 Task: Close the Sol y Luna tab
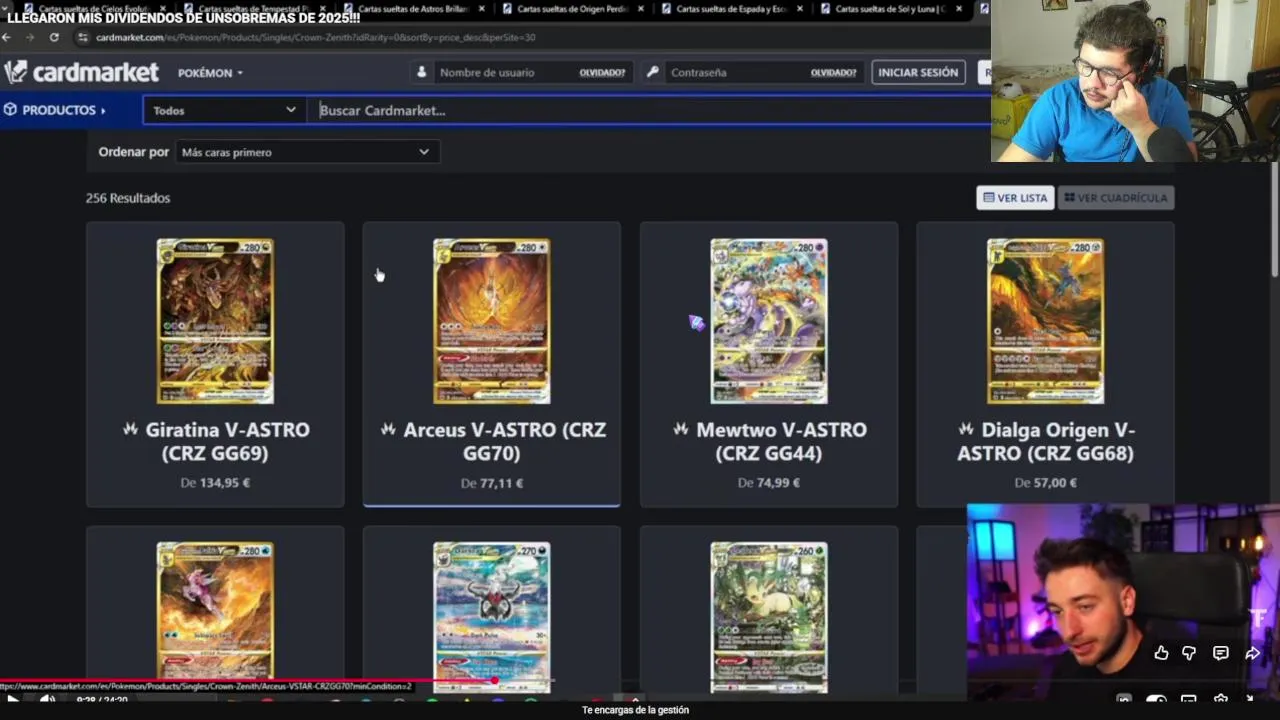(959, 9)
